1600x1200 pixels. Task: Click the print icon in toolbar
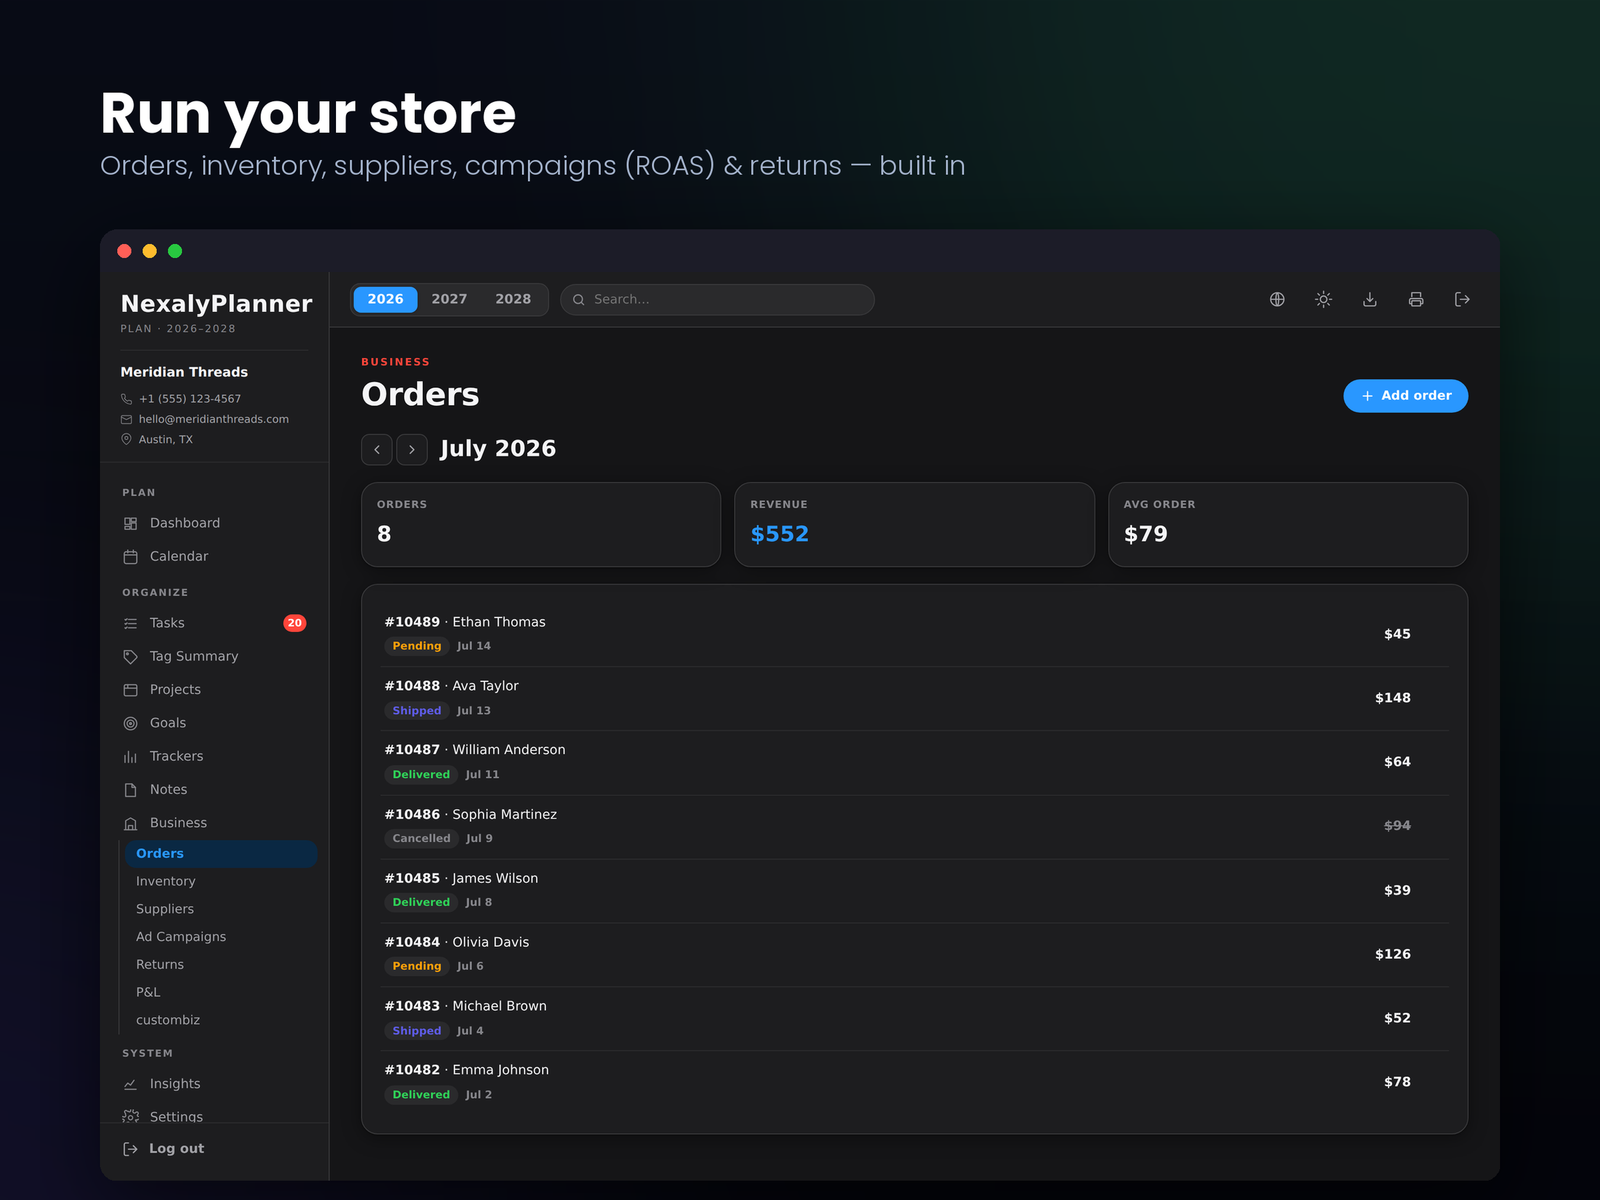1416,299
